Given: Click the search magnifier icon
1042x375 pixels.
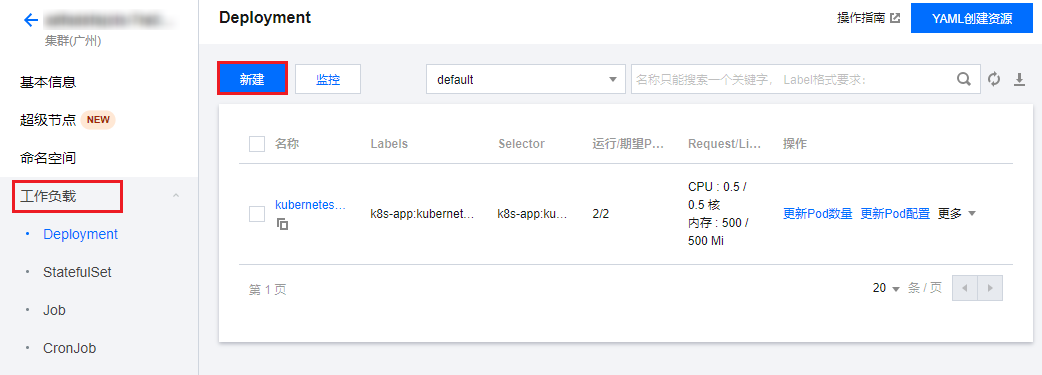Looking at the screenshot, I should tap(964, 79).
